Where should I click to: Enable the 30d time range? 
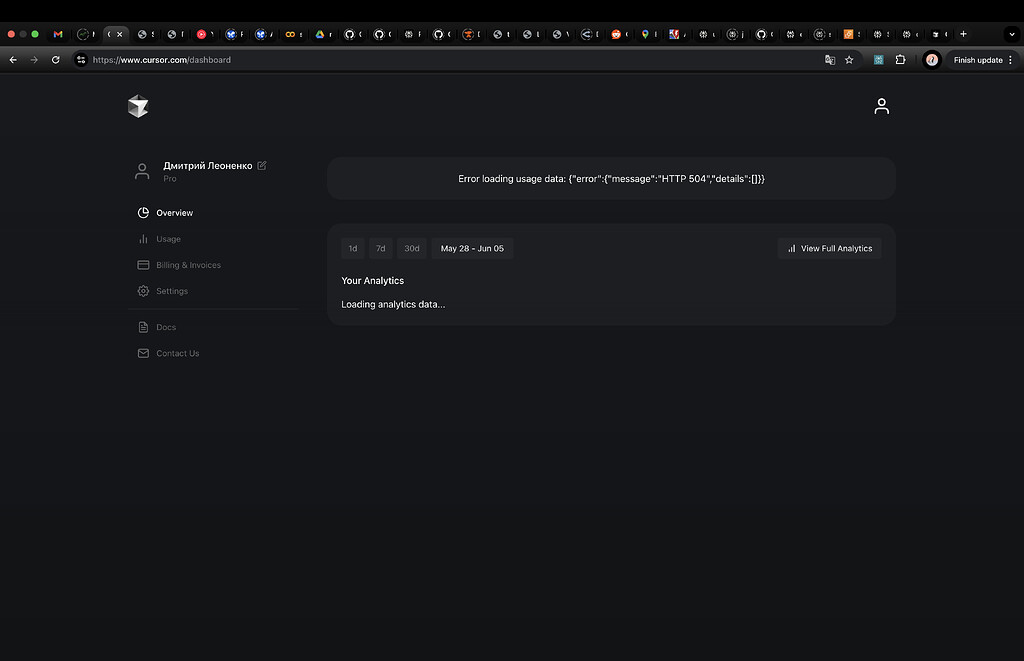pos(411,248)
